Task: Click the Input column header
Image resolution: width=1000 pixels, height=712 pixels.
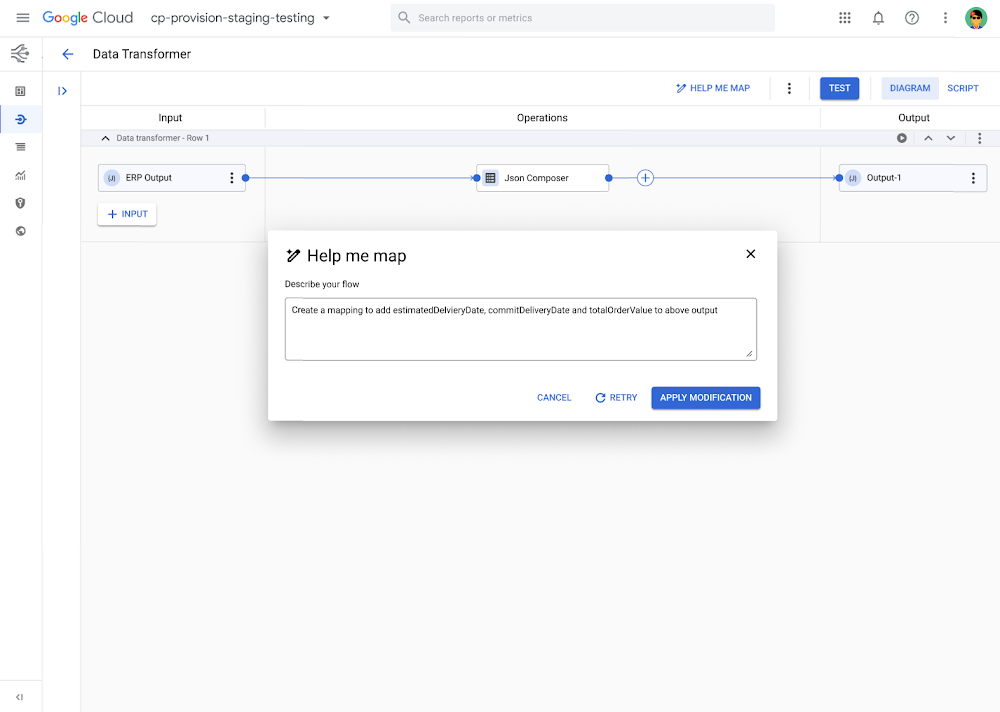Action: [170, 118]
